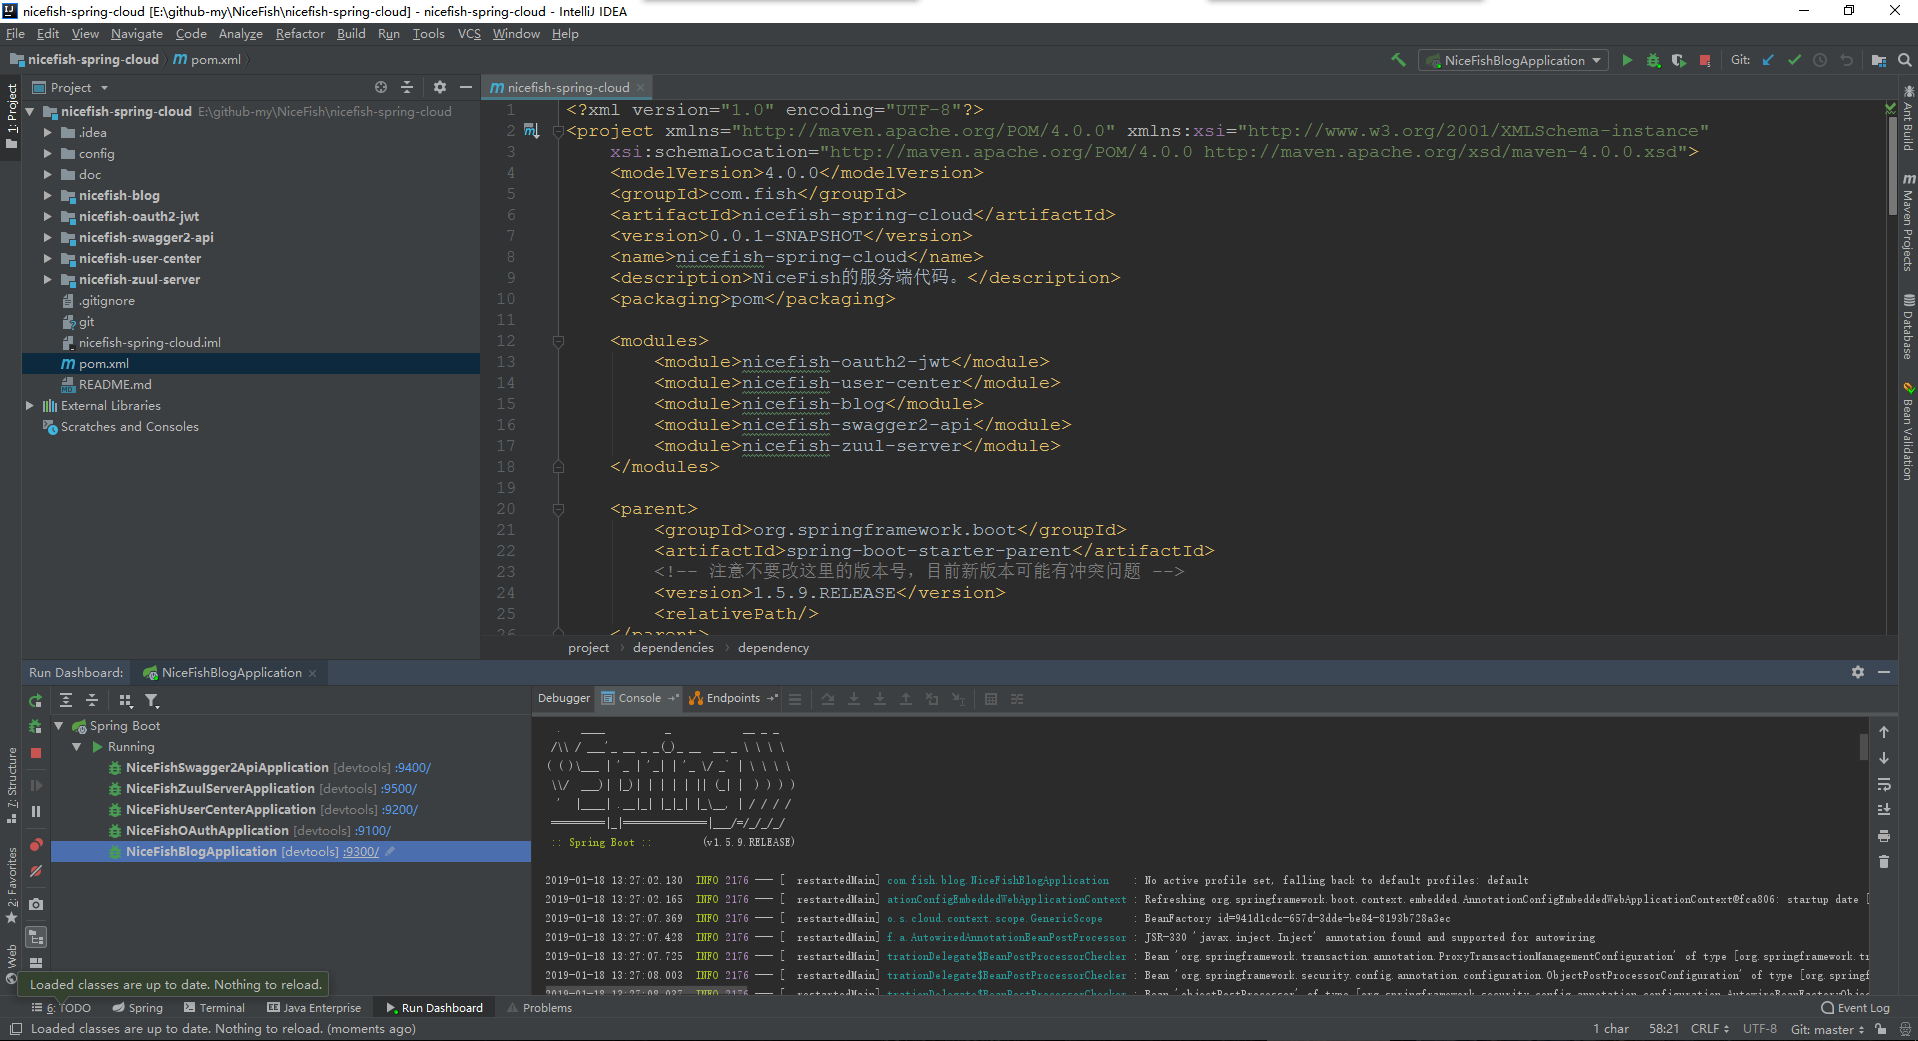Viewport: 1918px width, 1041px height.
Task: Click the Build Project hammer icon
Action: coord(1398,60)
